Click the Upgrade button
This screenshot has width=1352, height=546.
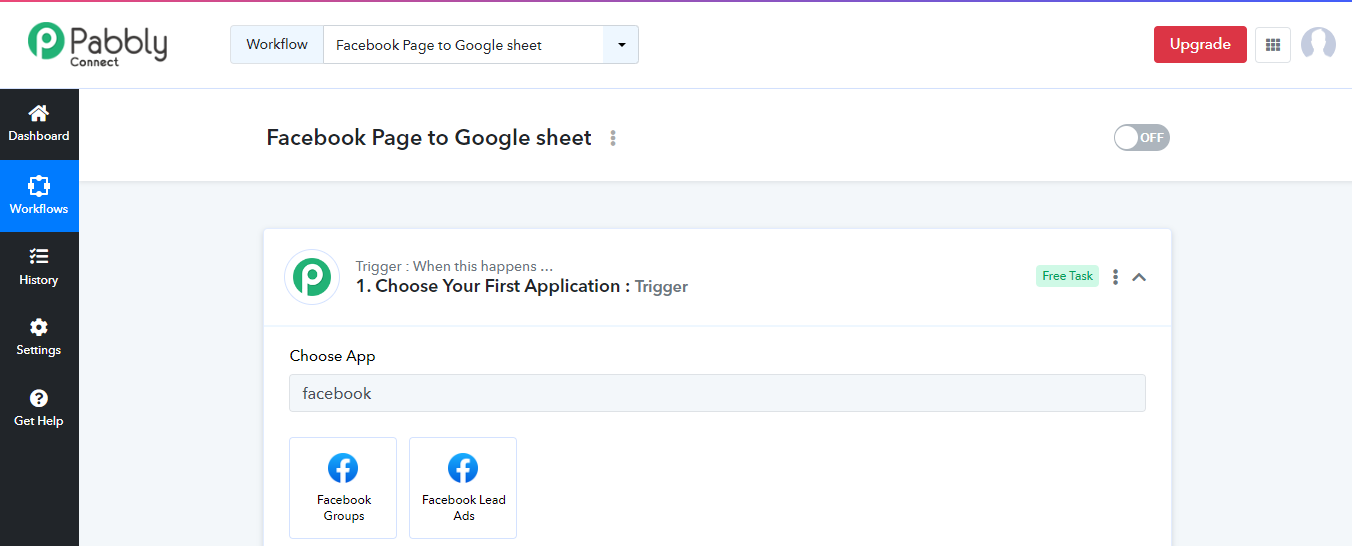(x=1200, y=45)
